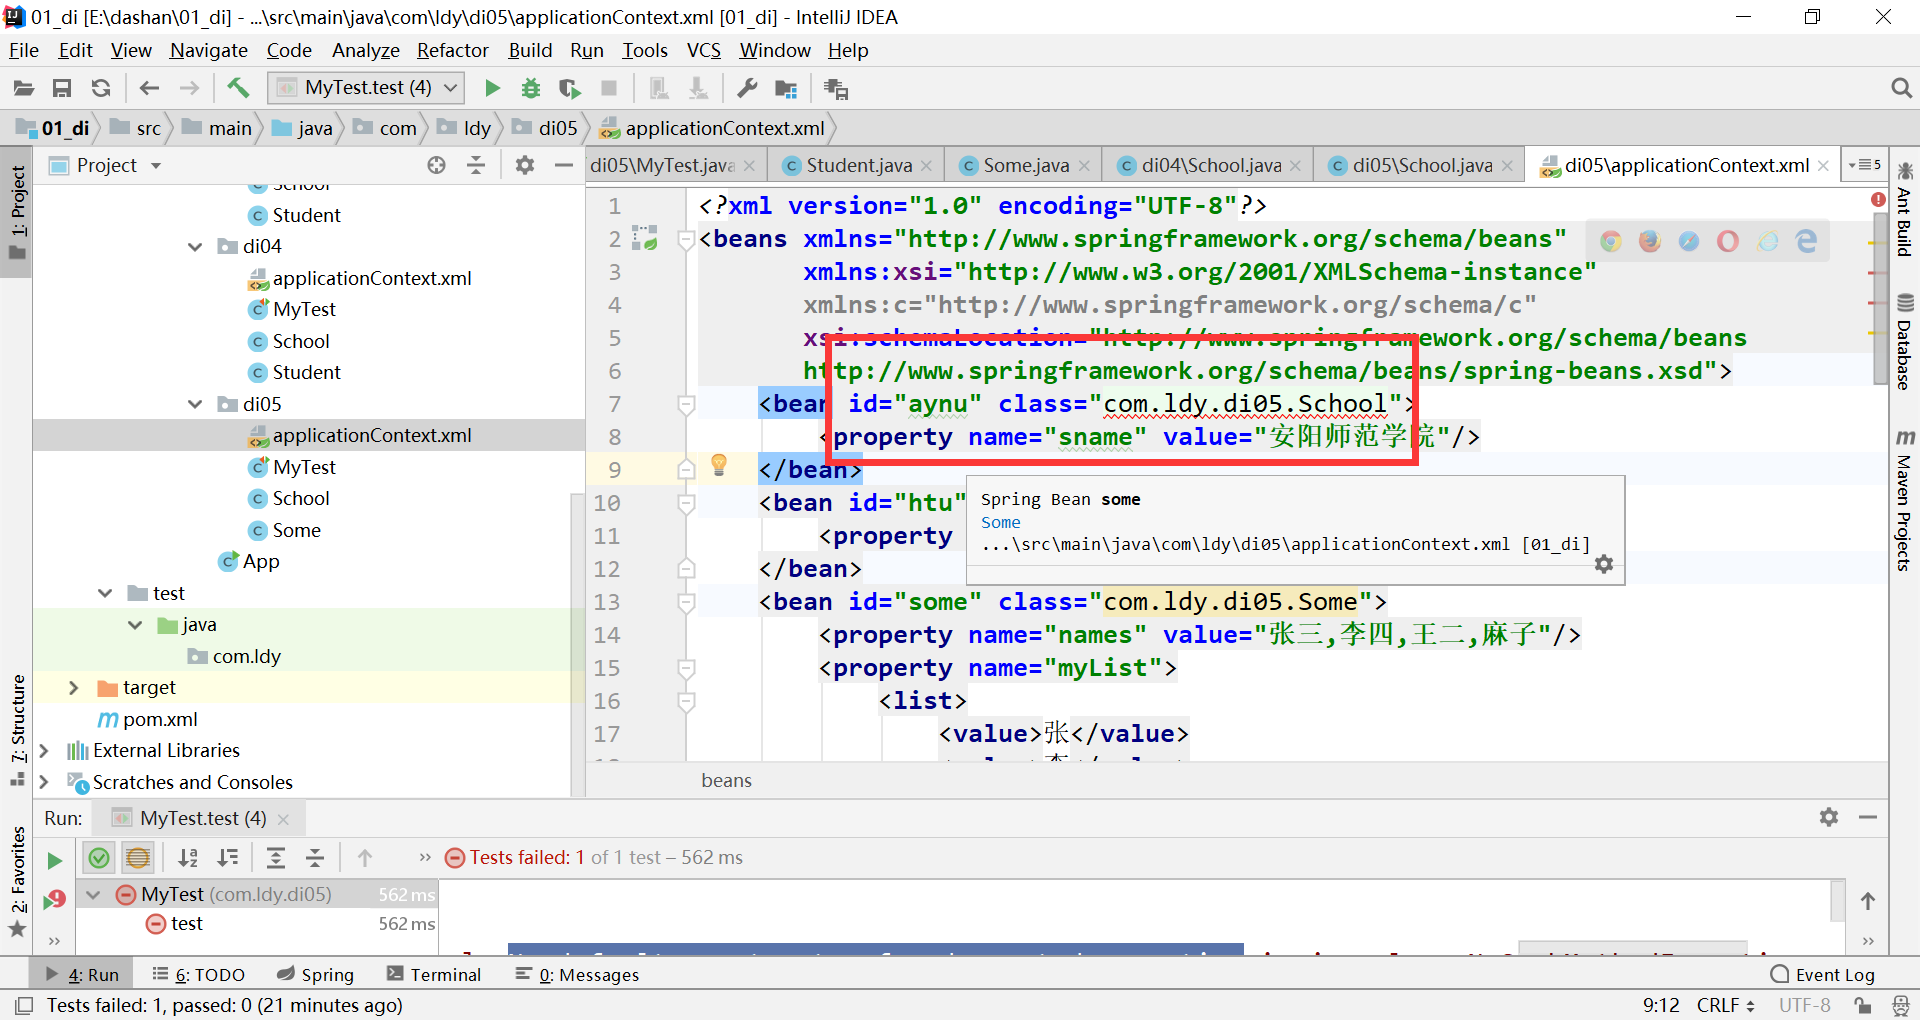1920x1020 pixels.
Task: Open the Refactor menu
Action: 452,50
